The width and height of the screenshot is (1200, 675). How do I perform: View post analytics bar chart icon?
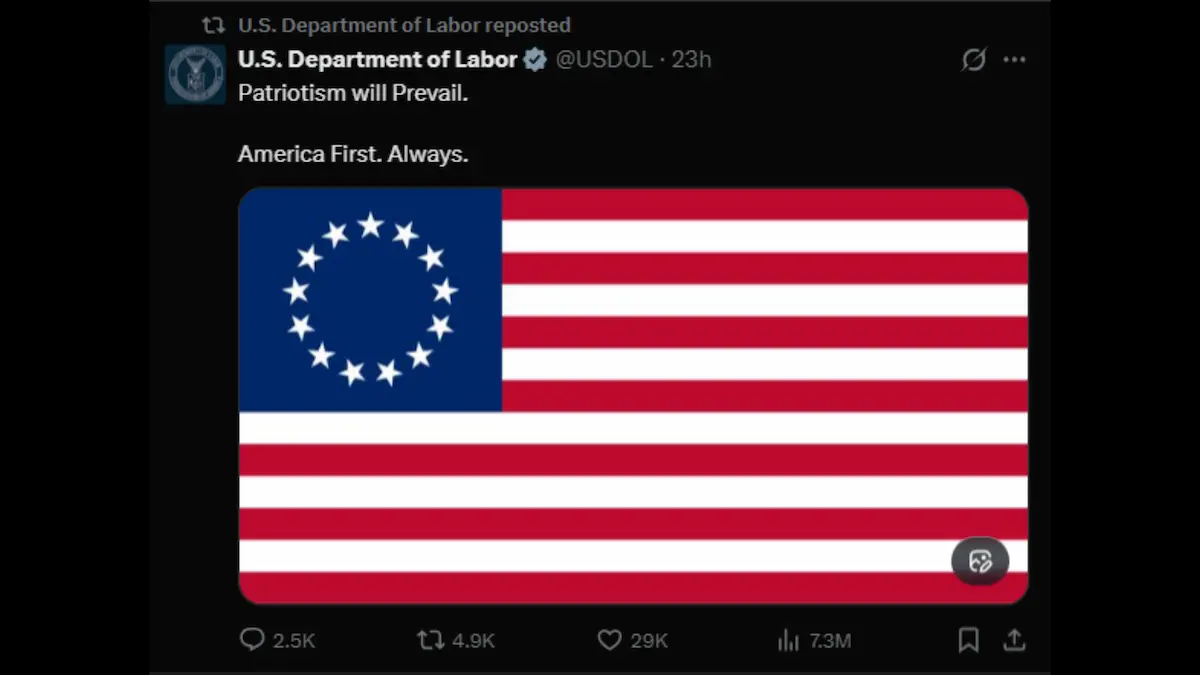pos(788,639)
